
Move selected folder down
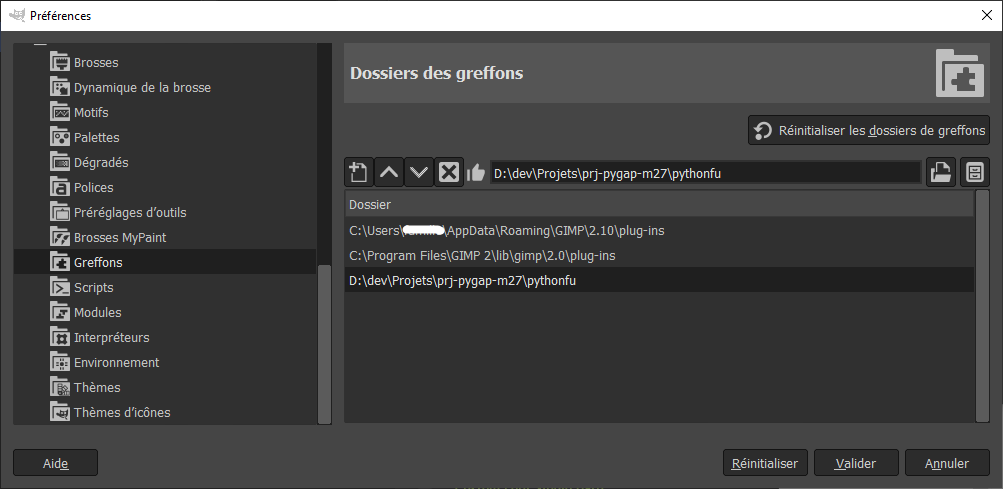tap(419, 172)
